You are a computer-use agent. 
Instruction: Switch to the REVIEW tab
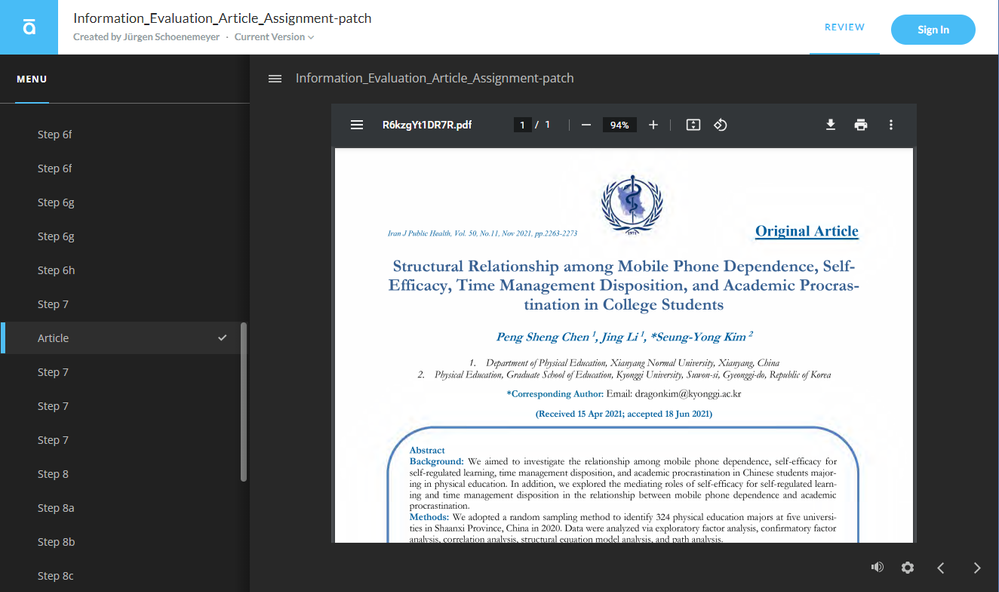click(x=844, y=28)
